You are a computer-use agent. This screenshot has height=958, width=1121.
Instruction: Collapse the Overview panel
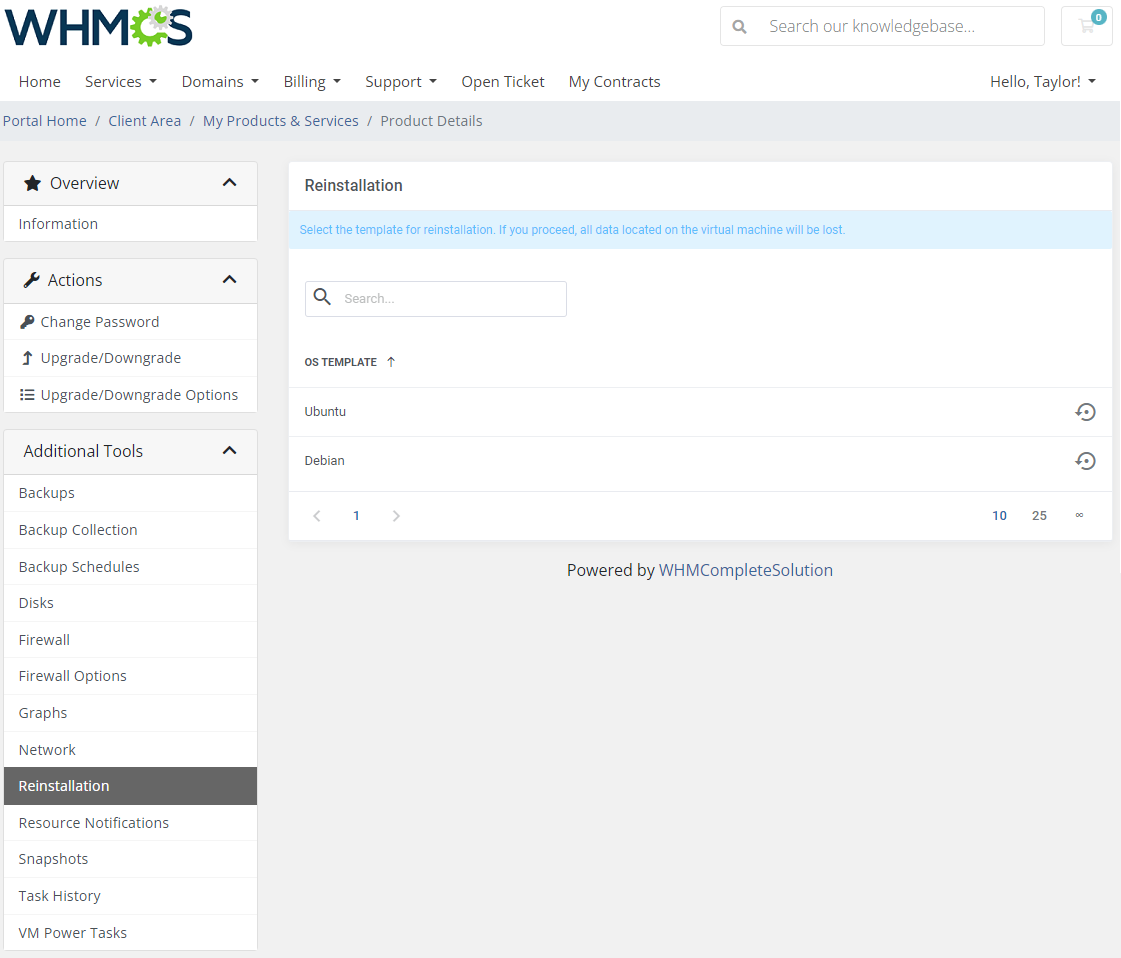click(229, 183)
